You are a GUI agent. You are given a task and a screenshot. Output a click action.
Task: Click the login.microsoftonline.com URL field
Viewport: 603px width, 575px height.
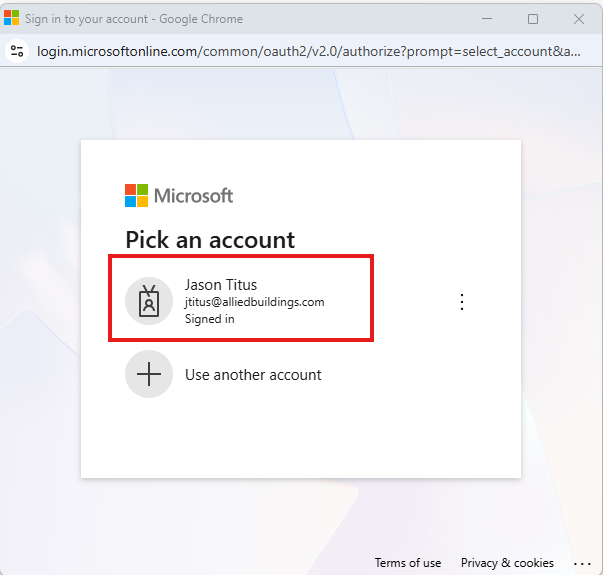click(x=300, y=52)
